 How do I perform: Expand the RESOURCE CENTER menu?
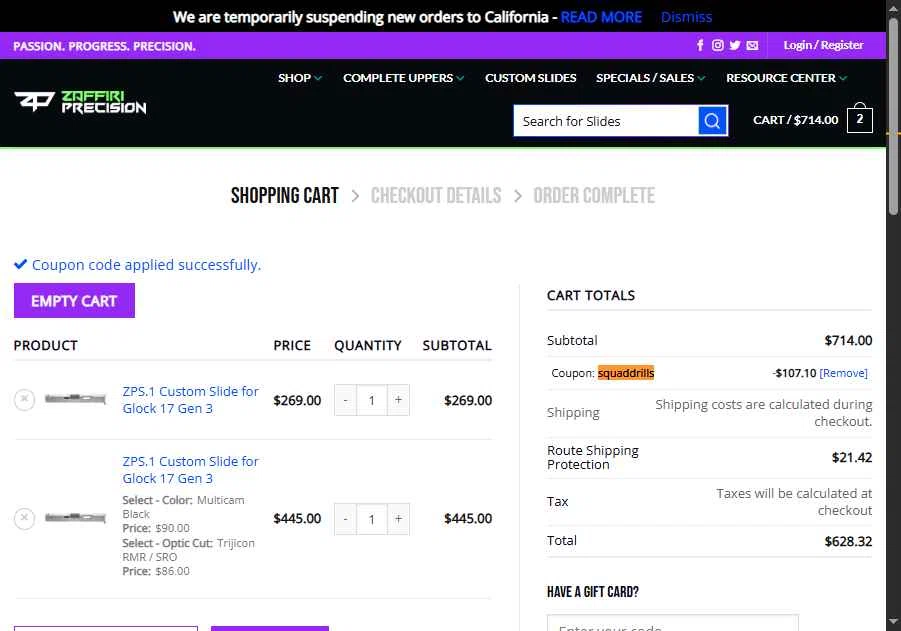[786, 78]
